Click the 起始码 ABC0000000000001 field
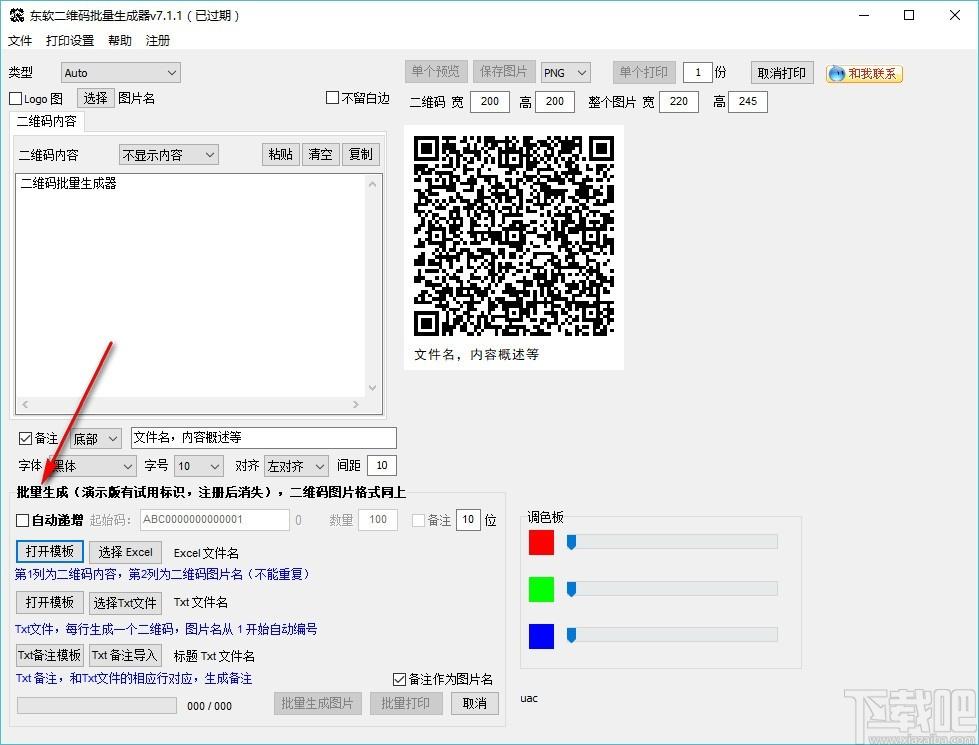Image resolution: width=979 pixels, height=745 pixels. click(x=215, y=520)
